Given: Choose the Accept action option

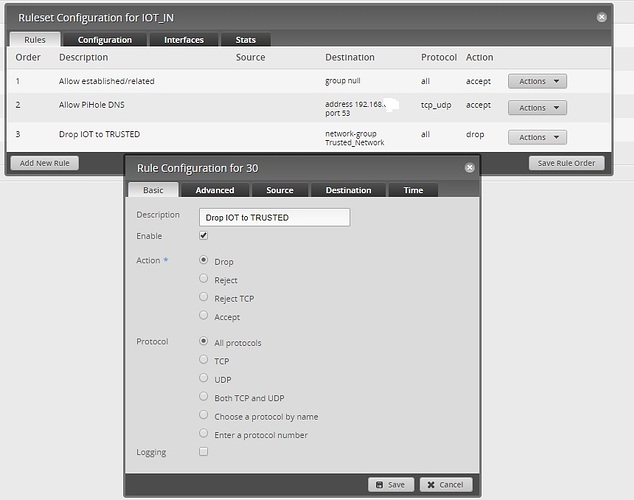Looking at the screenshot, I should click(203, 315).
